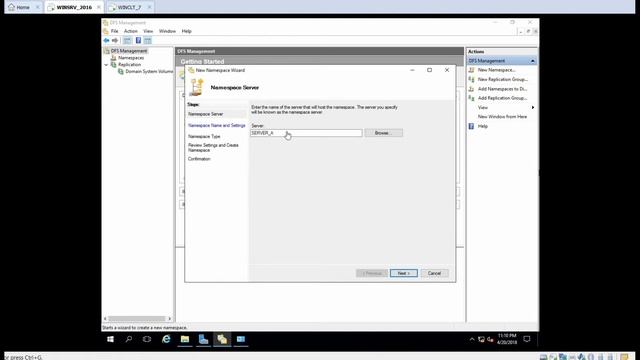Open File Explorer from taskbar
Screen dimensions: 640x360
click(x=185, y=339)
